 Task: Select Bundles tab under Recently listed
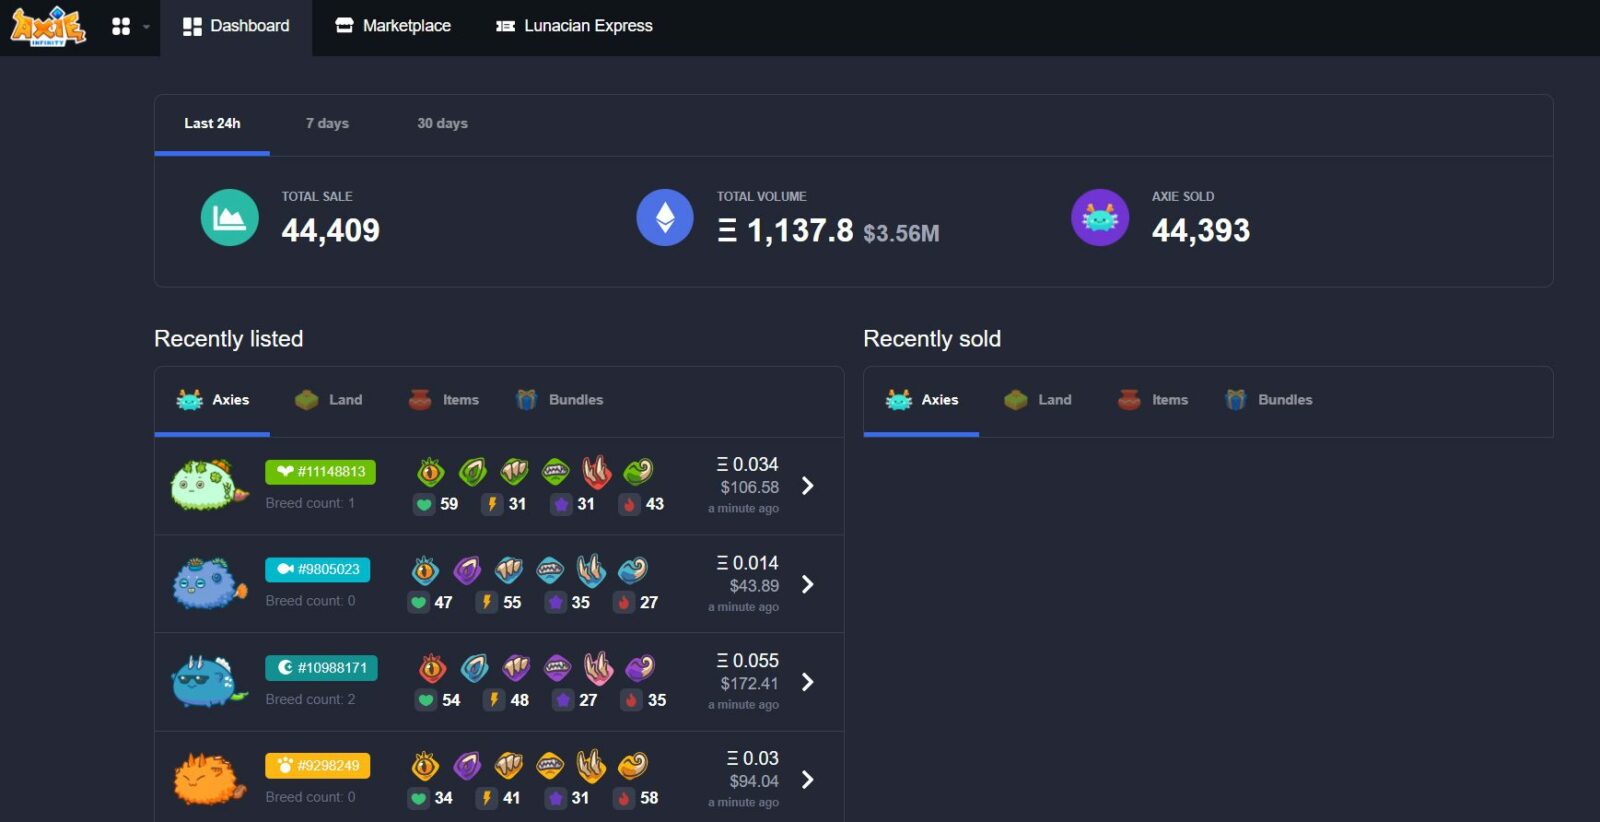coord(559,400)
